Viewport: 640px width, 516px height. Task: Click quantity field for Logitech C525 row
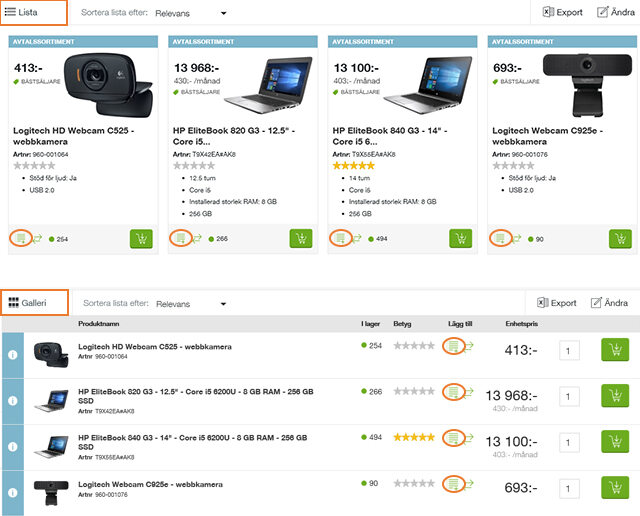point(569,351)
